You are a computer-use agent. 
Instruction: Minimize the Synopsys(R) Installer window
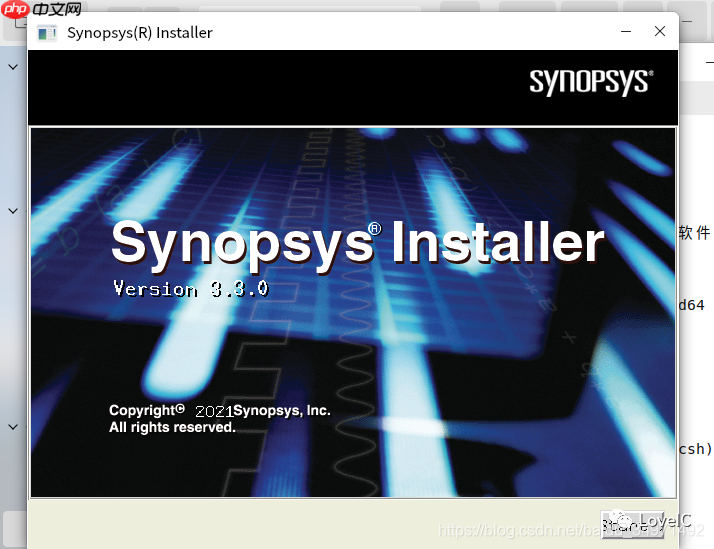click(x=626, y=31)
